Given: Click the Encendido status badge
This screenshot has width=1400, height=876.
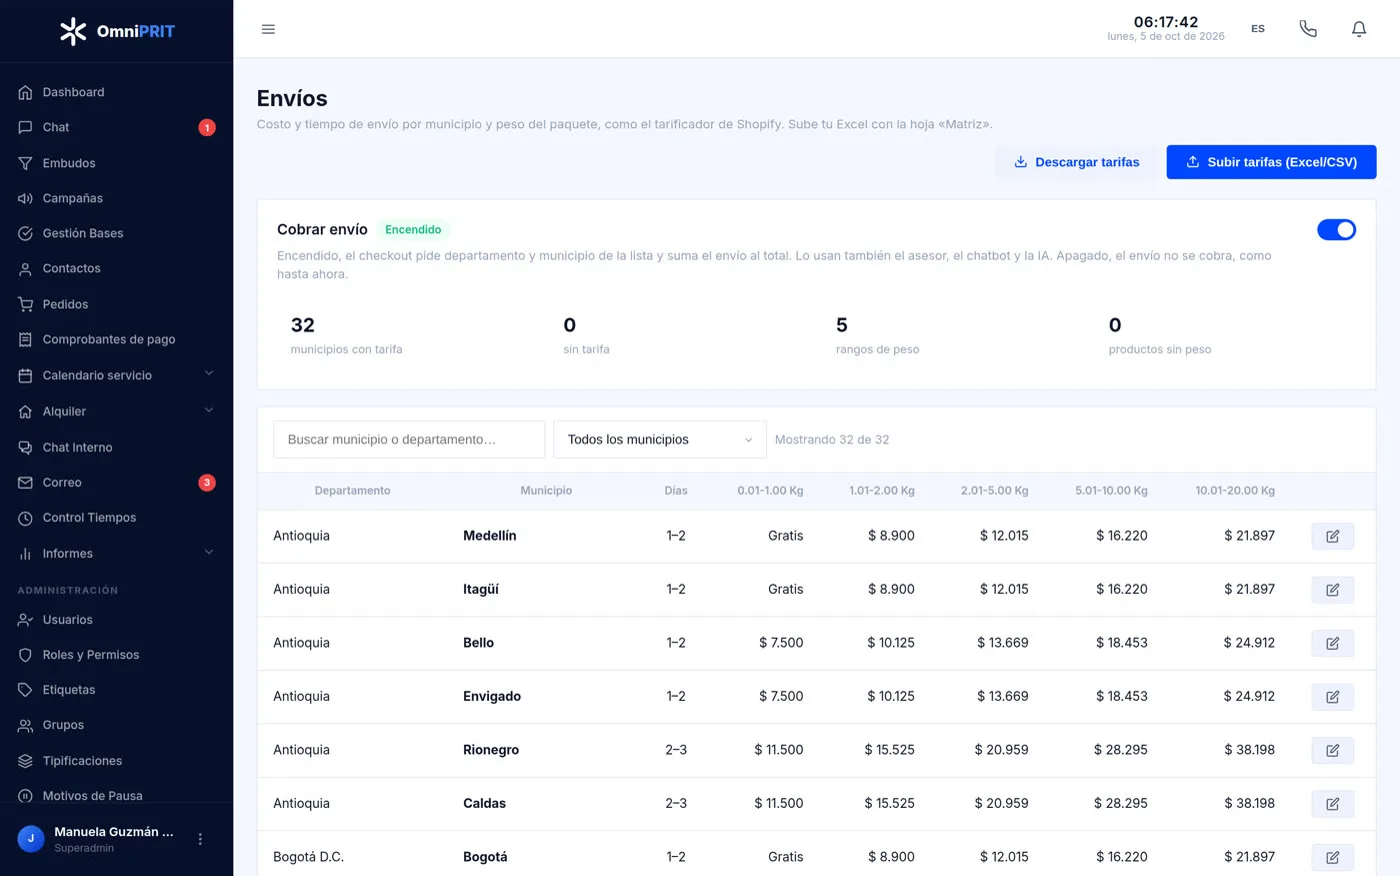Looking at the screenshot, I should pos(413,230).
